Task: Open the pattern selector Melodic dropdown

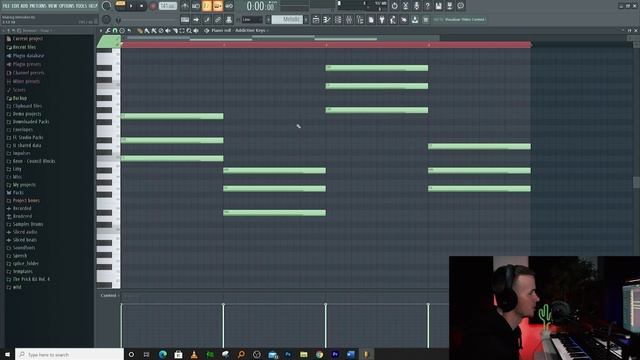Action: (287, 19)
